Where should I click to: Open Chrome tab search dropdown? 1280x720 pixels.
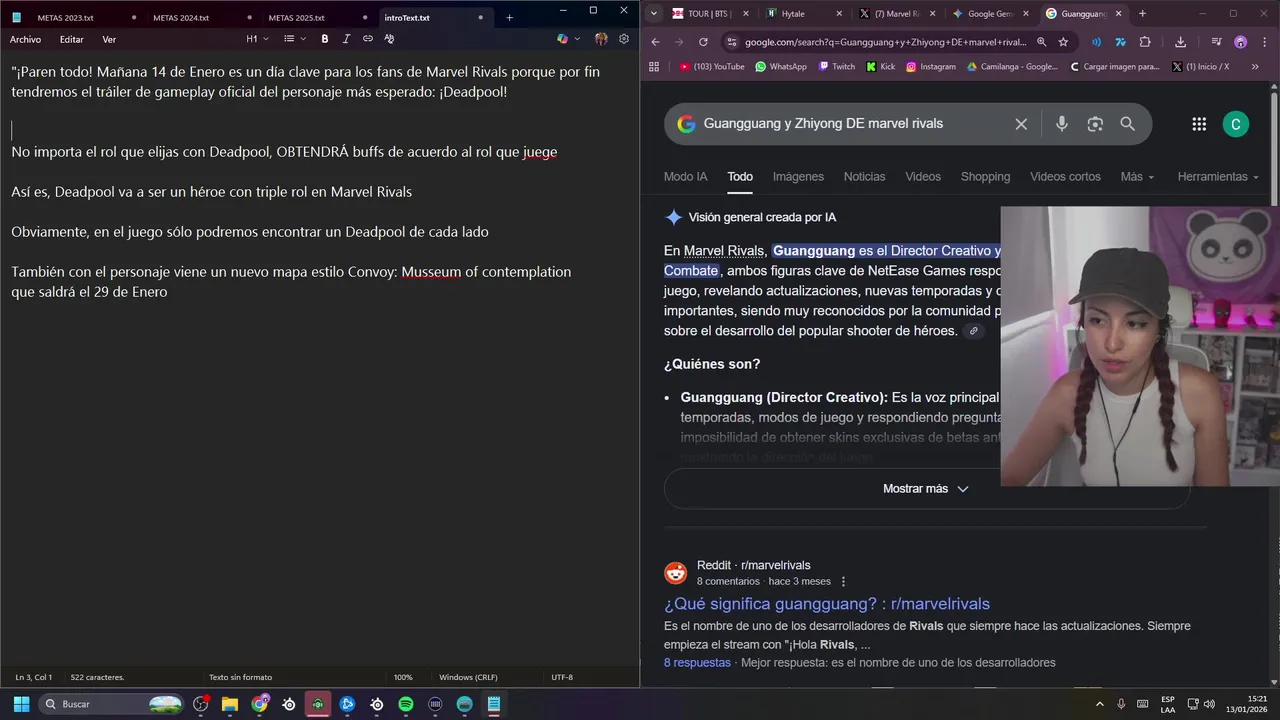point(654,13)
